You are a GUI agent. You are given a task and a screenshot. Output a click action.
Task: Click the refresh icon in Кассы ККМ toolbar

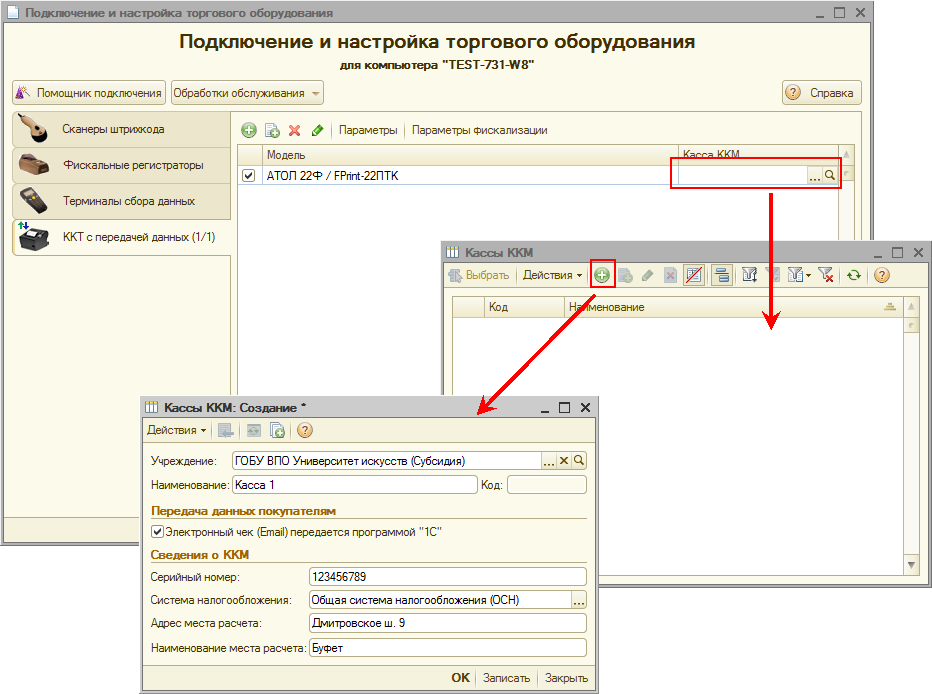(853, 275)
